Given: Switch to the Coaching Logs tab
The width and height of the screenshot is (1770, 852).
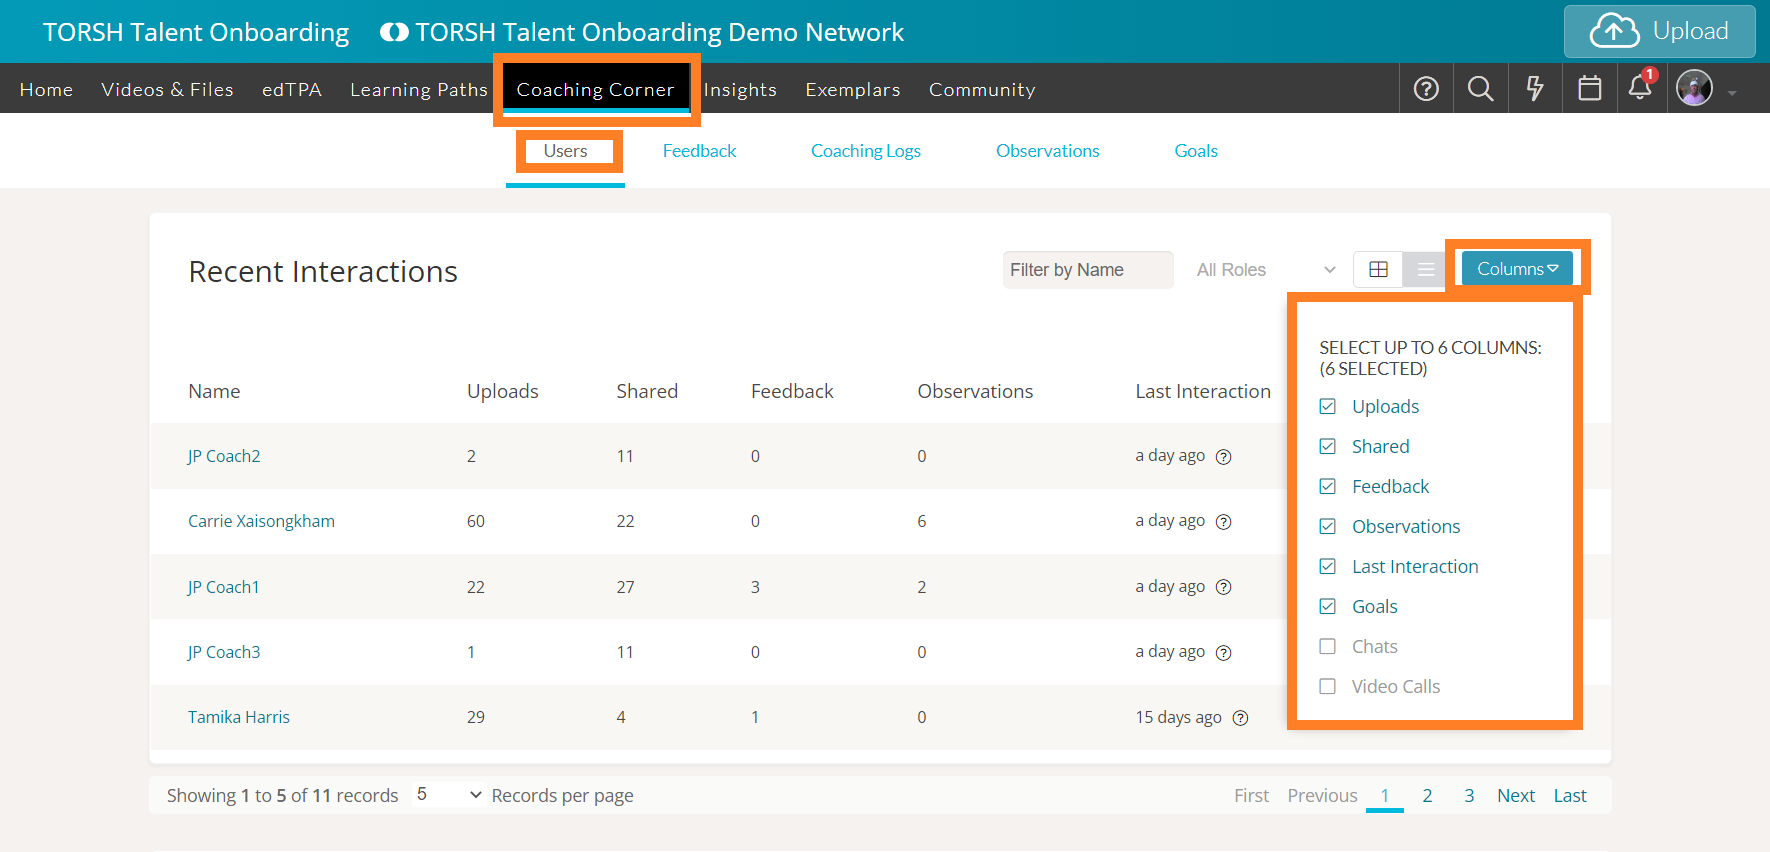Looking at the screenshot, I should tap(865, 151).
